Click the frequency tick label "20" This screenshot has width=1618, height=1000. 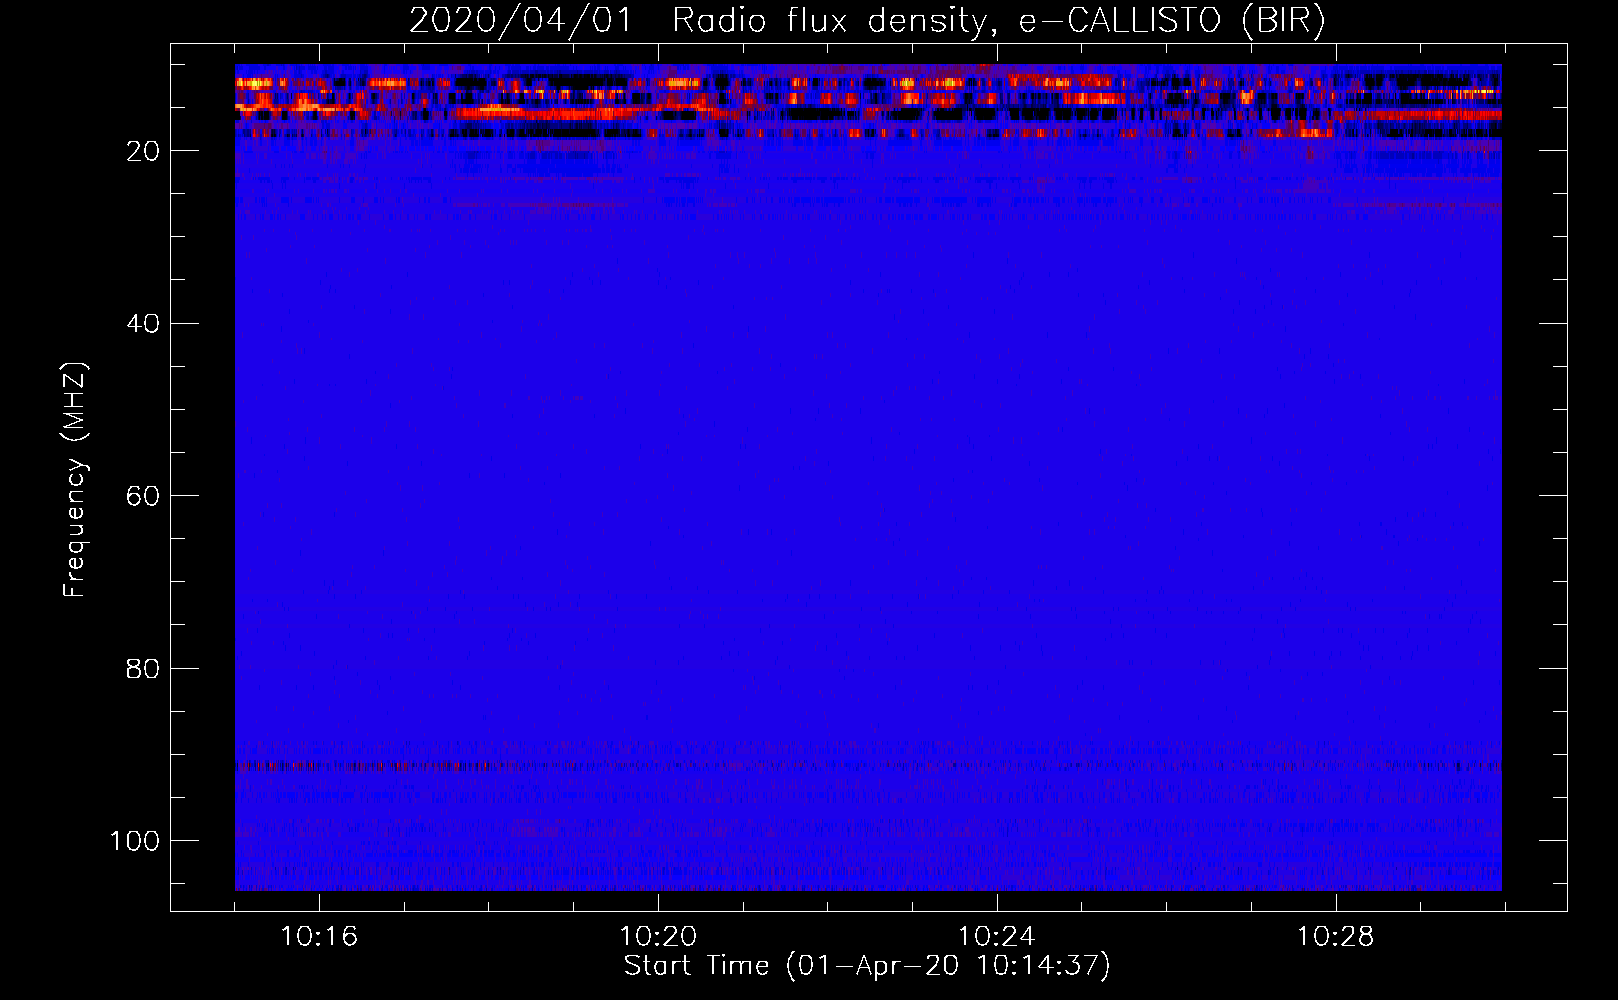(x=144, y=151)
